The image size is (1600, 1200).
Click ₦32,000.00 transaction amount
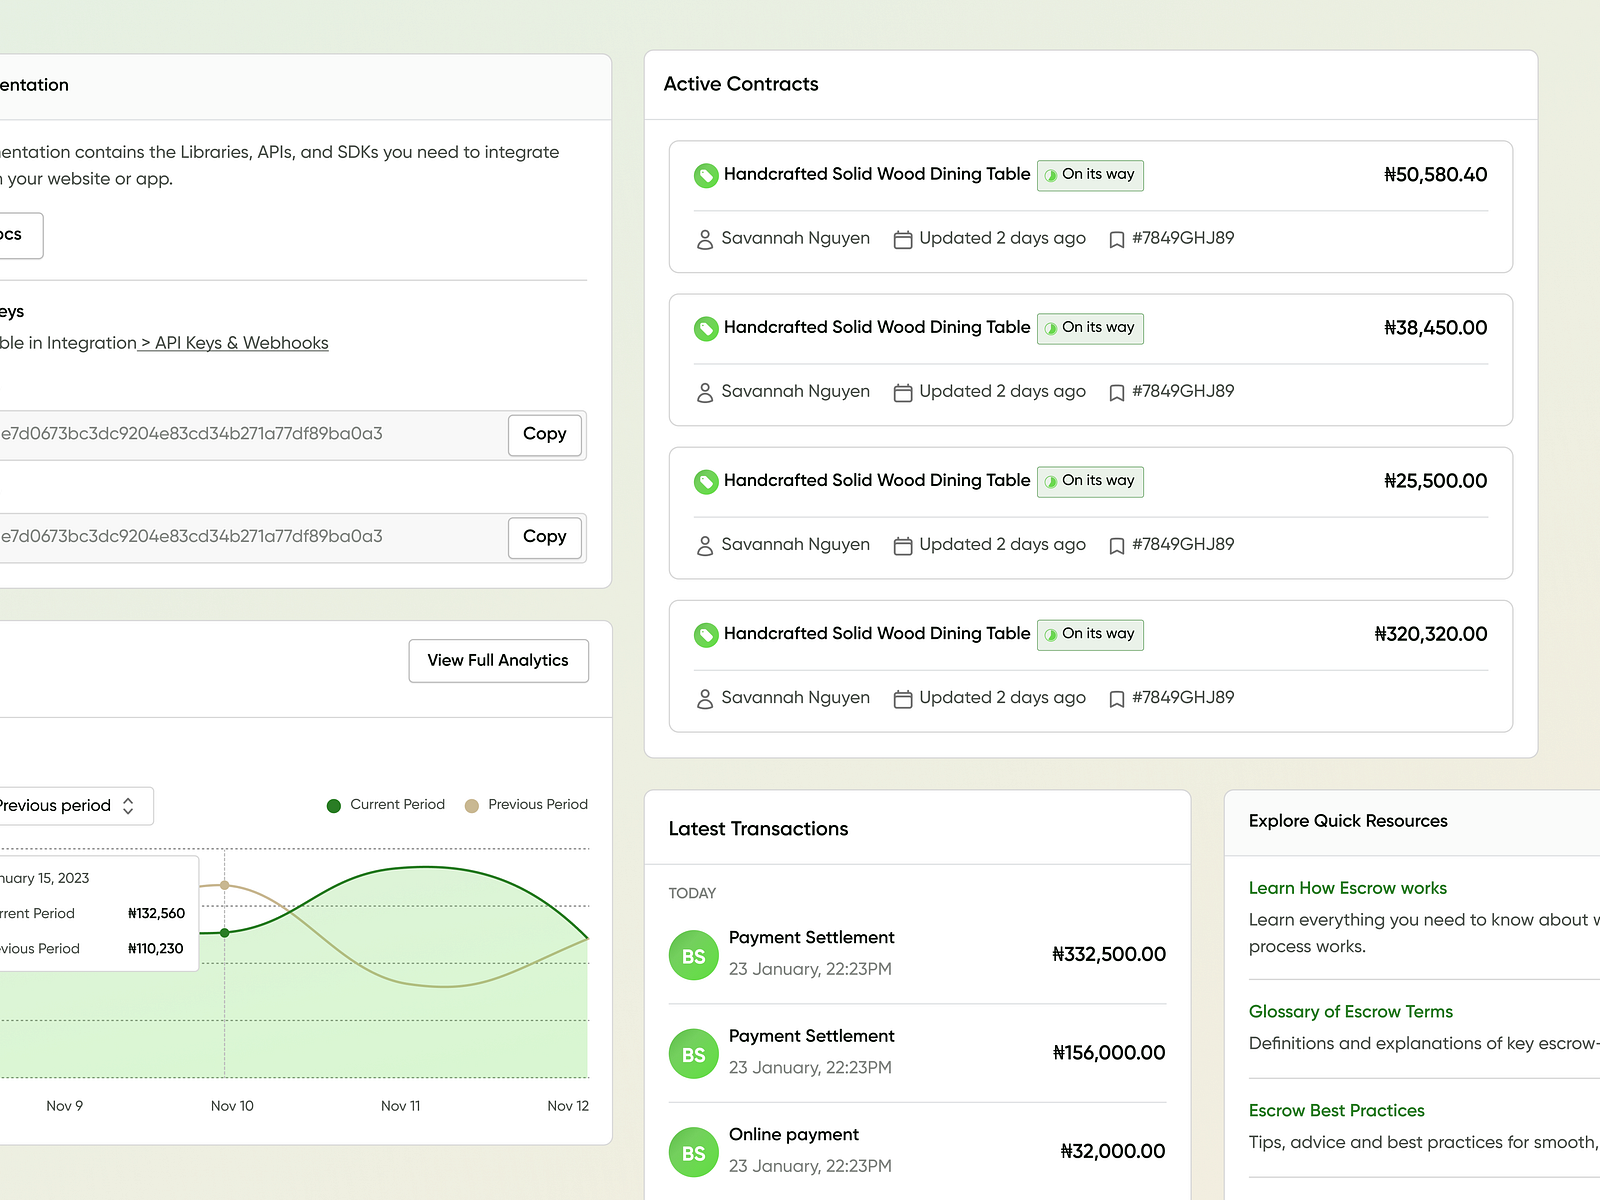pyautogui.click(x=1113, y=1152)
